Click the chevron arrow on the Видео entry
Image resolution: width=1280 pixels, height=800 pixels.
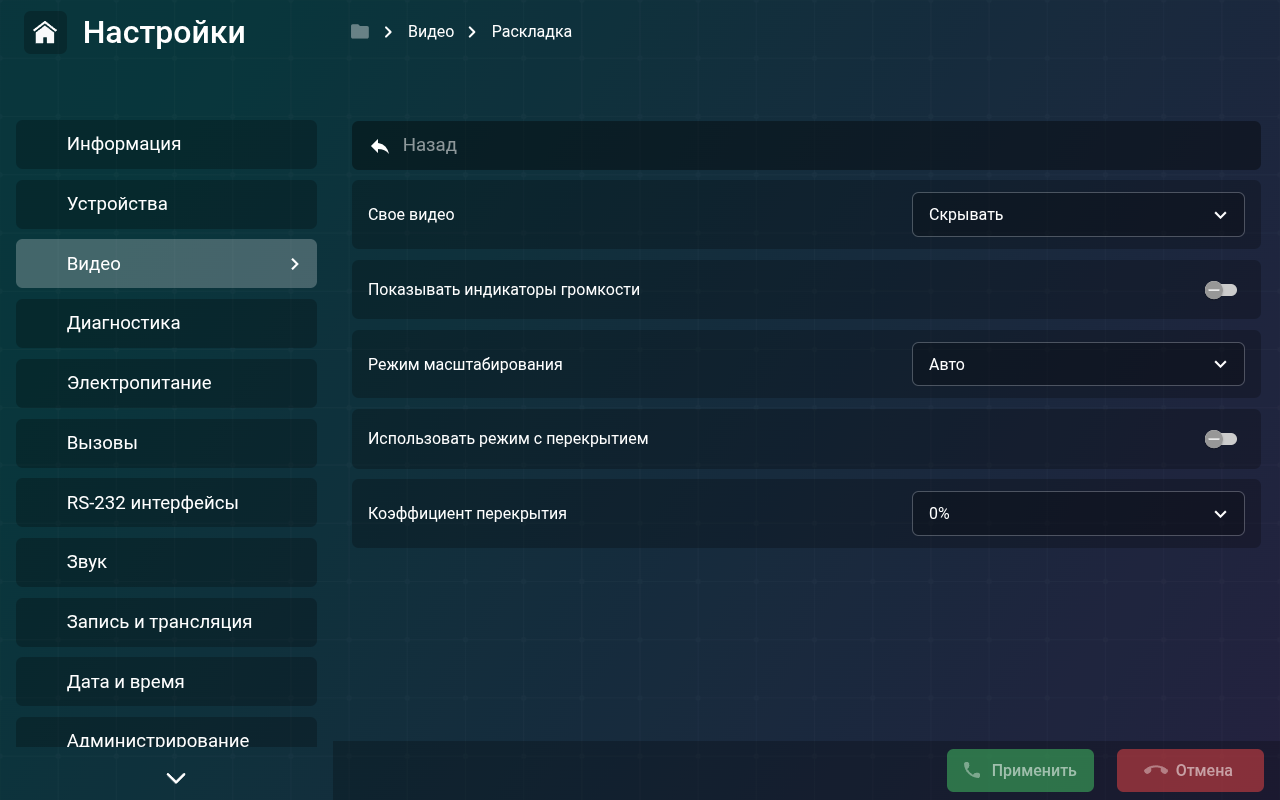tap(294, 264)
